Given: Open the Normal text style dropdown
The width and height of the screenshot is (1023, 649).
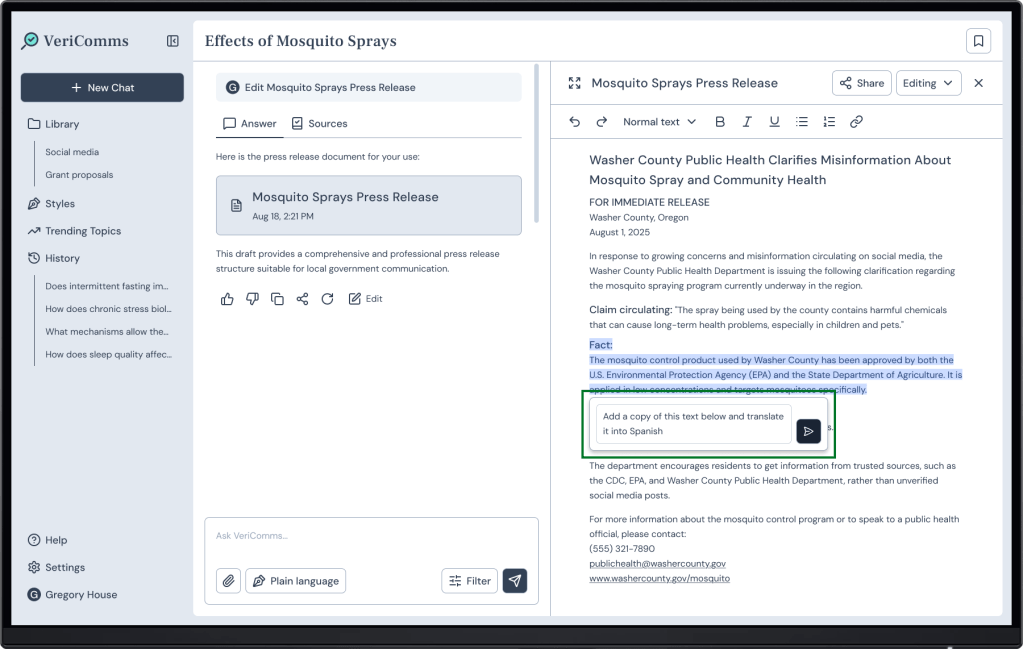Looking at the screenshot, I should pyautogui.click(x=659, y=122).
